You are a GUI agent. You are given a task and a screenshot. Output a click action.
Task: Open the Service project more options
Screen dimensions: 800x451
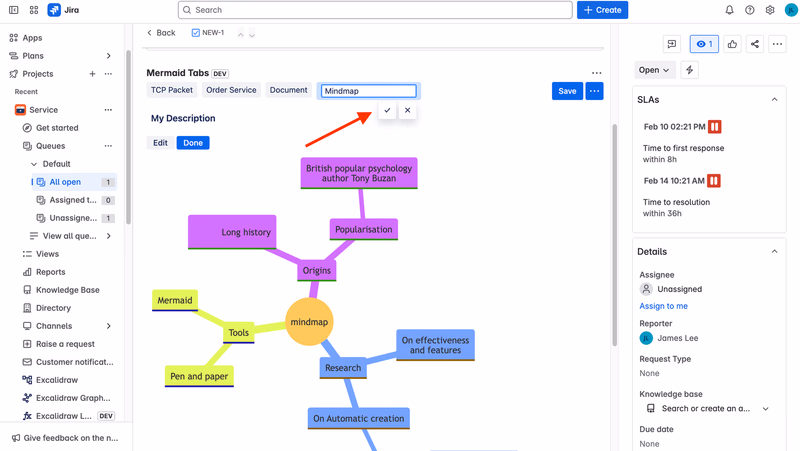click(108, 110)
